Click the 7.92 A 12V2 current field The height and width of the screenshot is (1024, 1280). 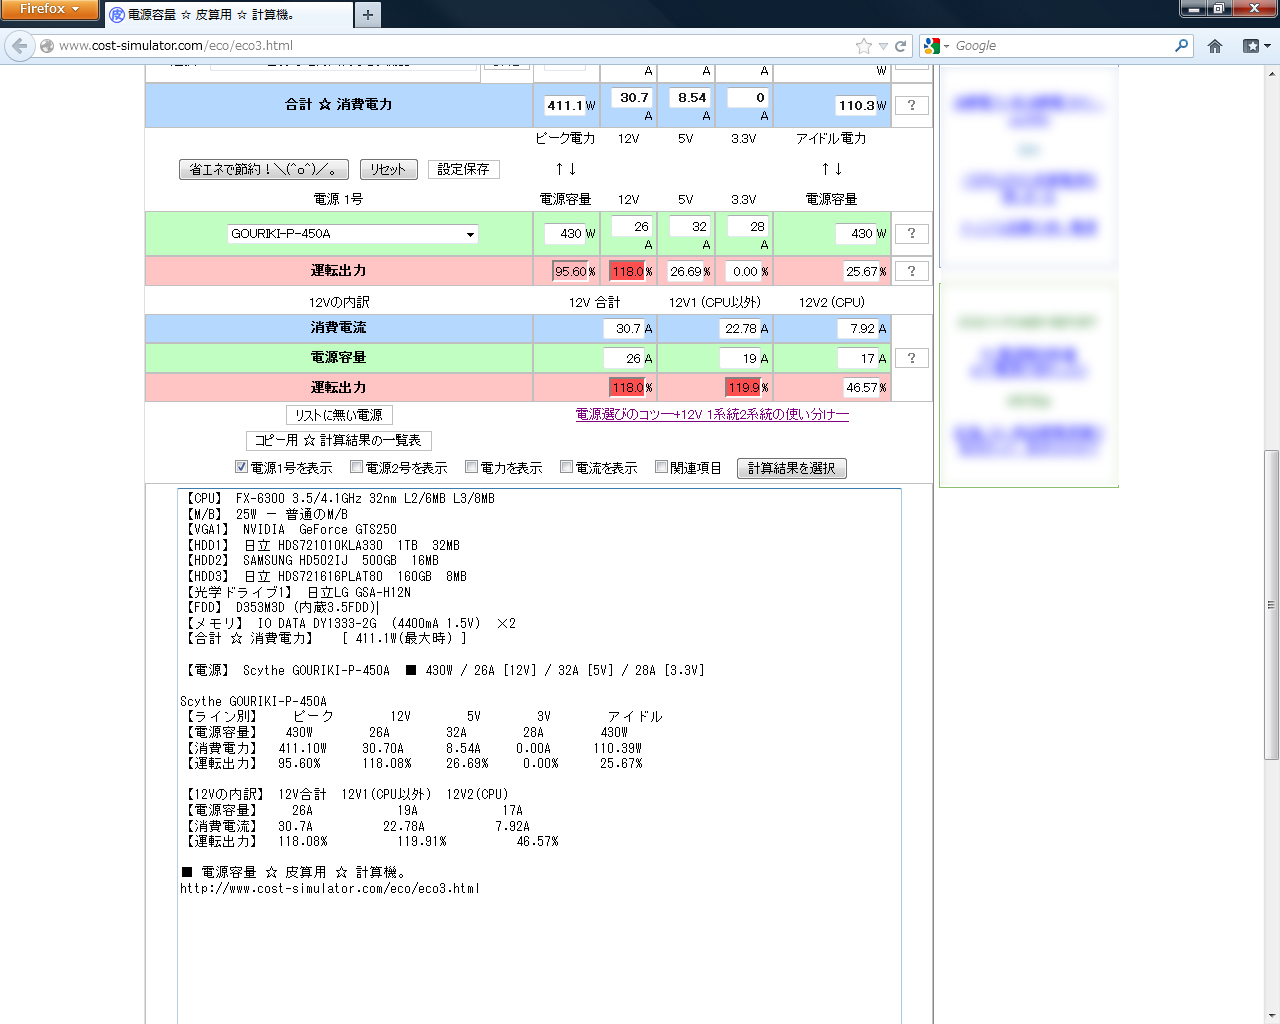pos(858,329)
